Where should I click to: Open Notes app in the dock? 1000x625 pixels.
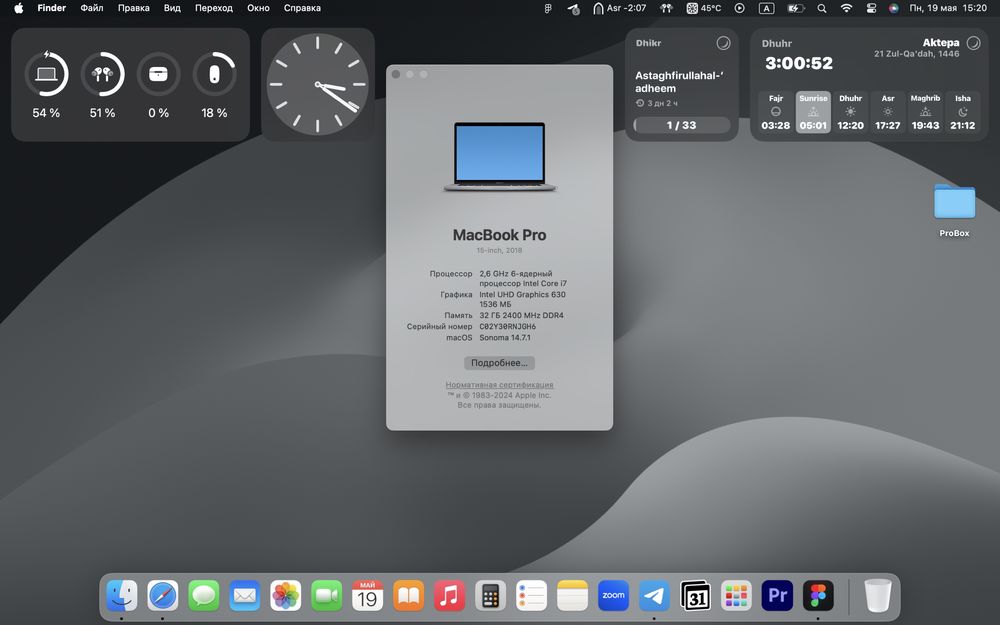coord(572,596)
